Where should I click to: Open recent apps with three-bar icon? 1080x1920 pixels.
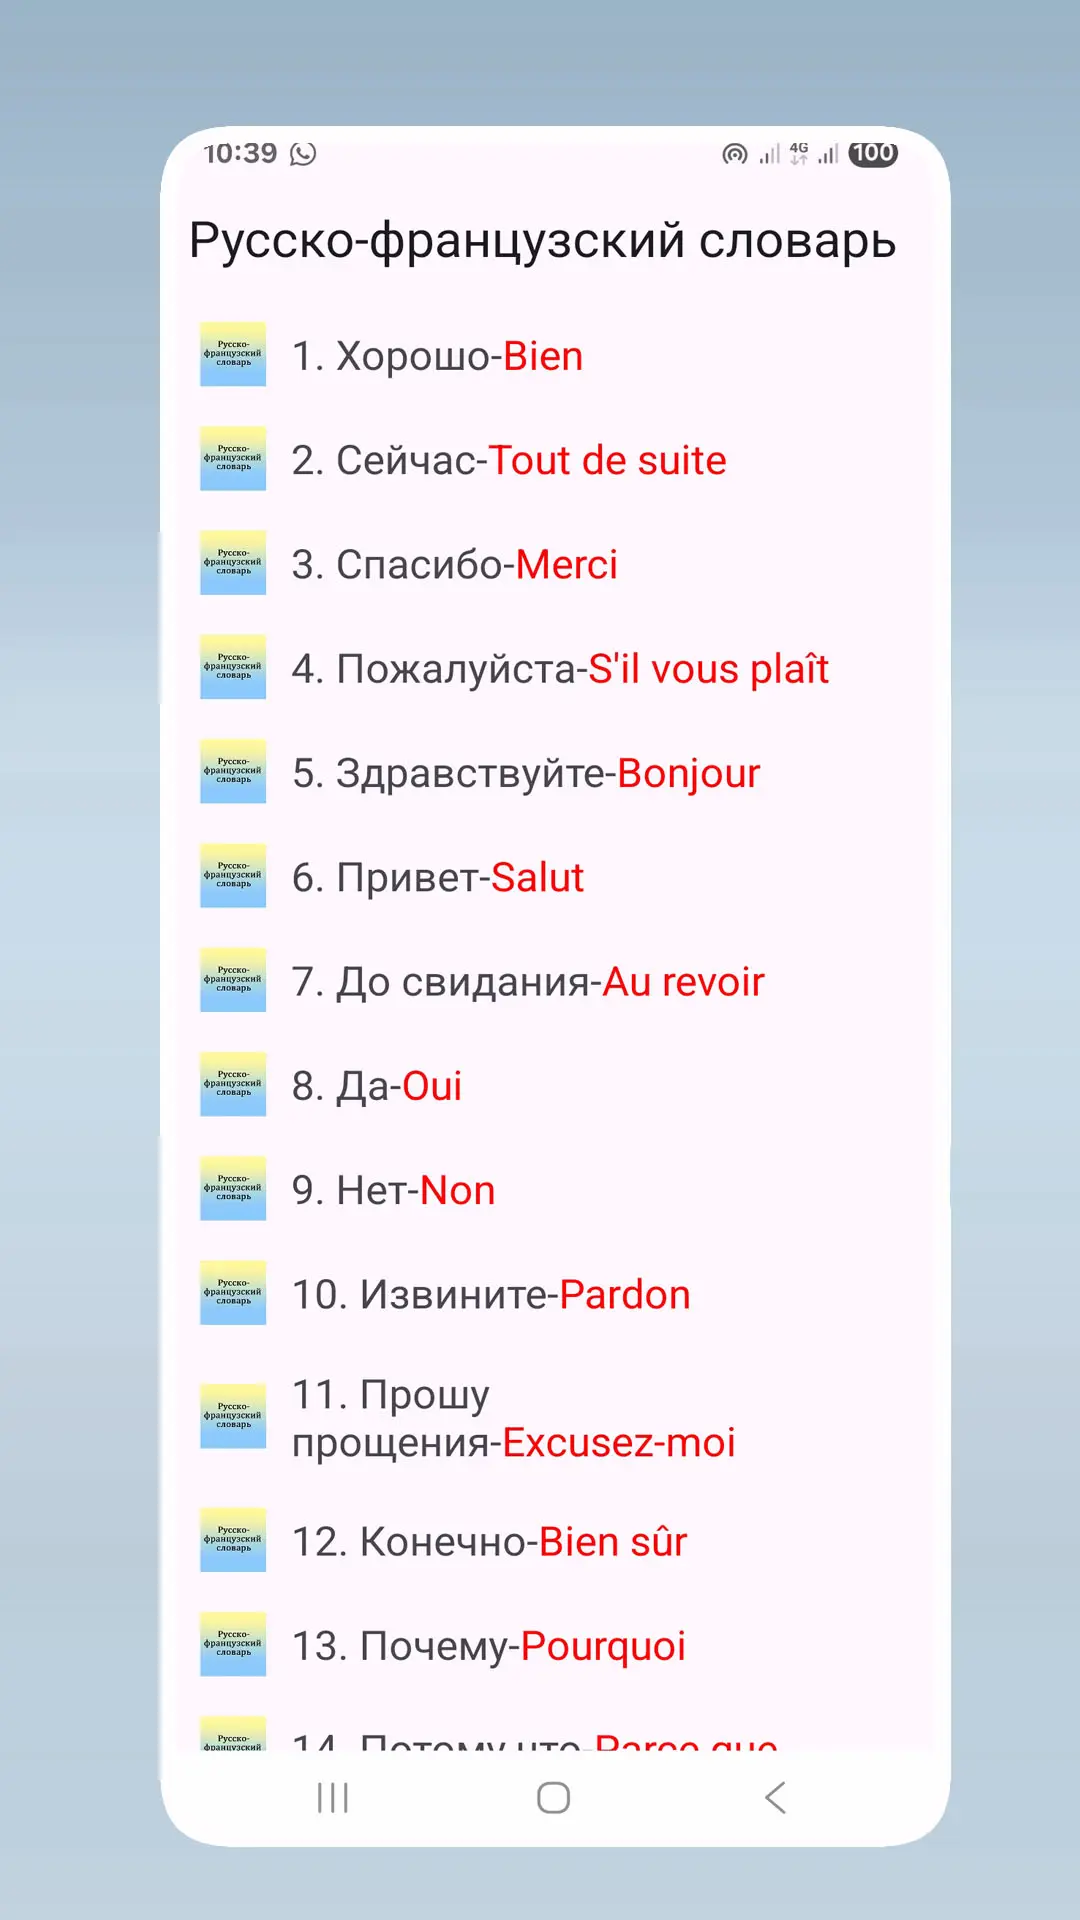333,1797
